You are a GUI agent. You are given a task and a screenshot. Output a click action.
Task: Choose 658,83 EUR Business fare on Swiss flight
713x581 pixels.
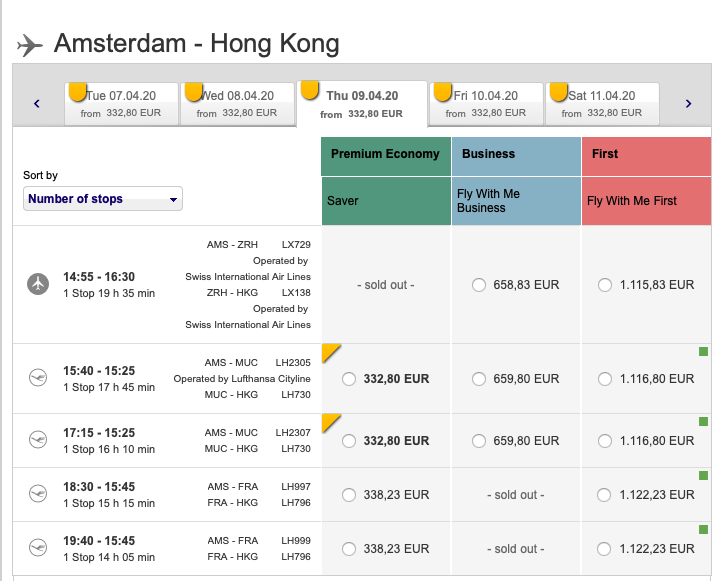click(x=479, y=285)
